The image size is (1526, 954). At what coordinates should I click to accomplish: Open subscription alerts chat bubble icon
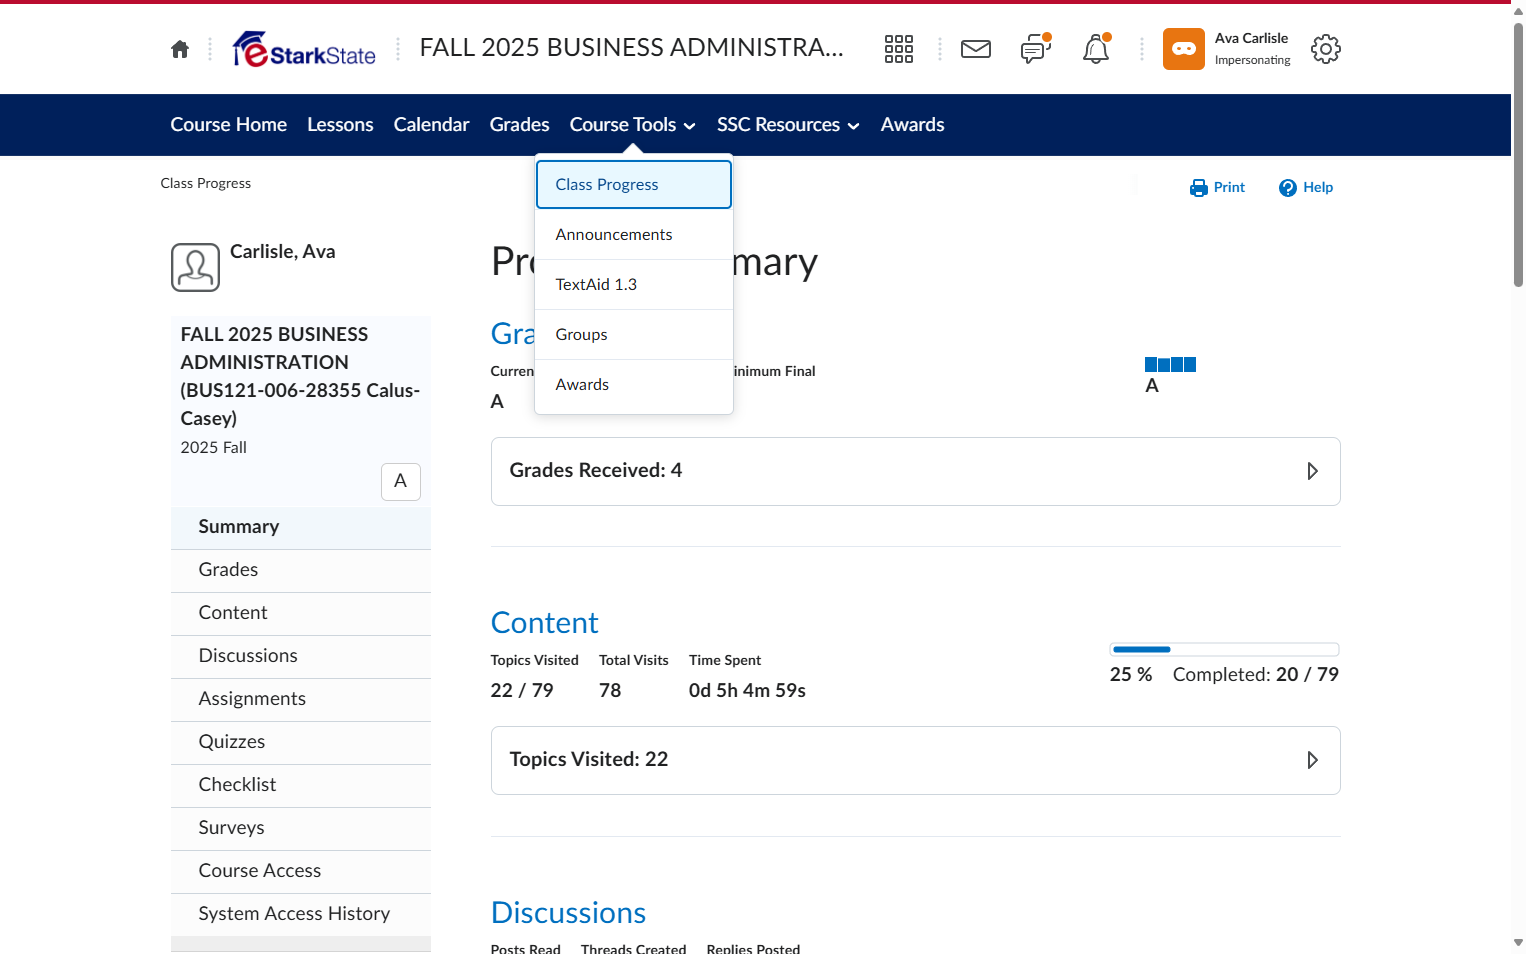(x=1035, y=49)
